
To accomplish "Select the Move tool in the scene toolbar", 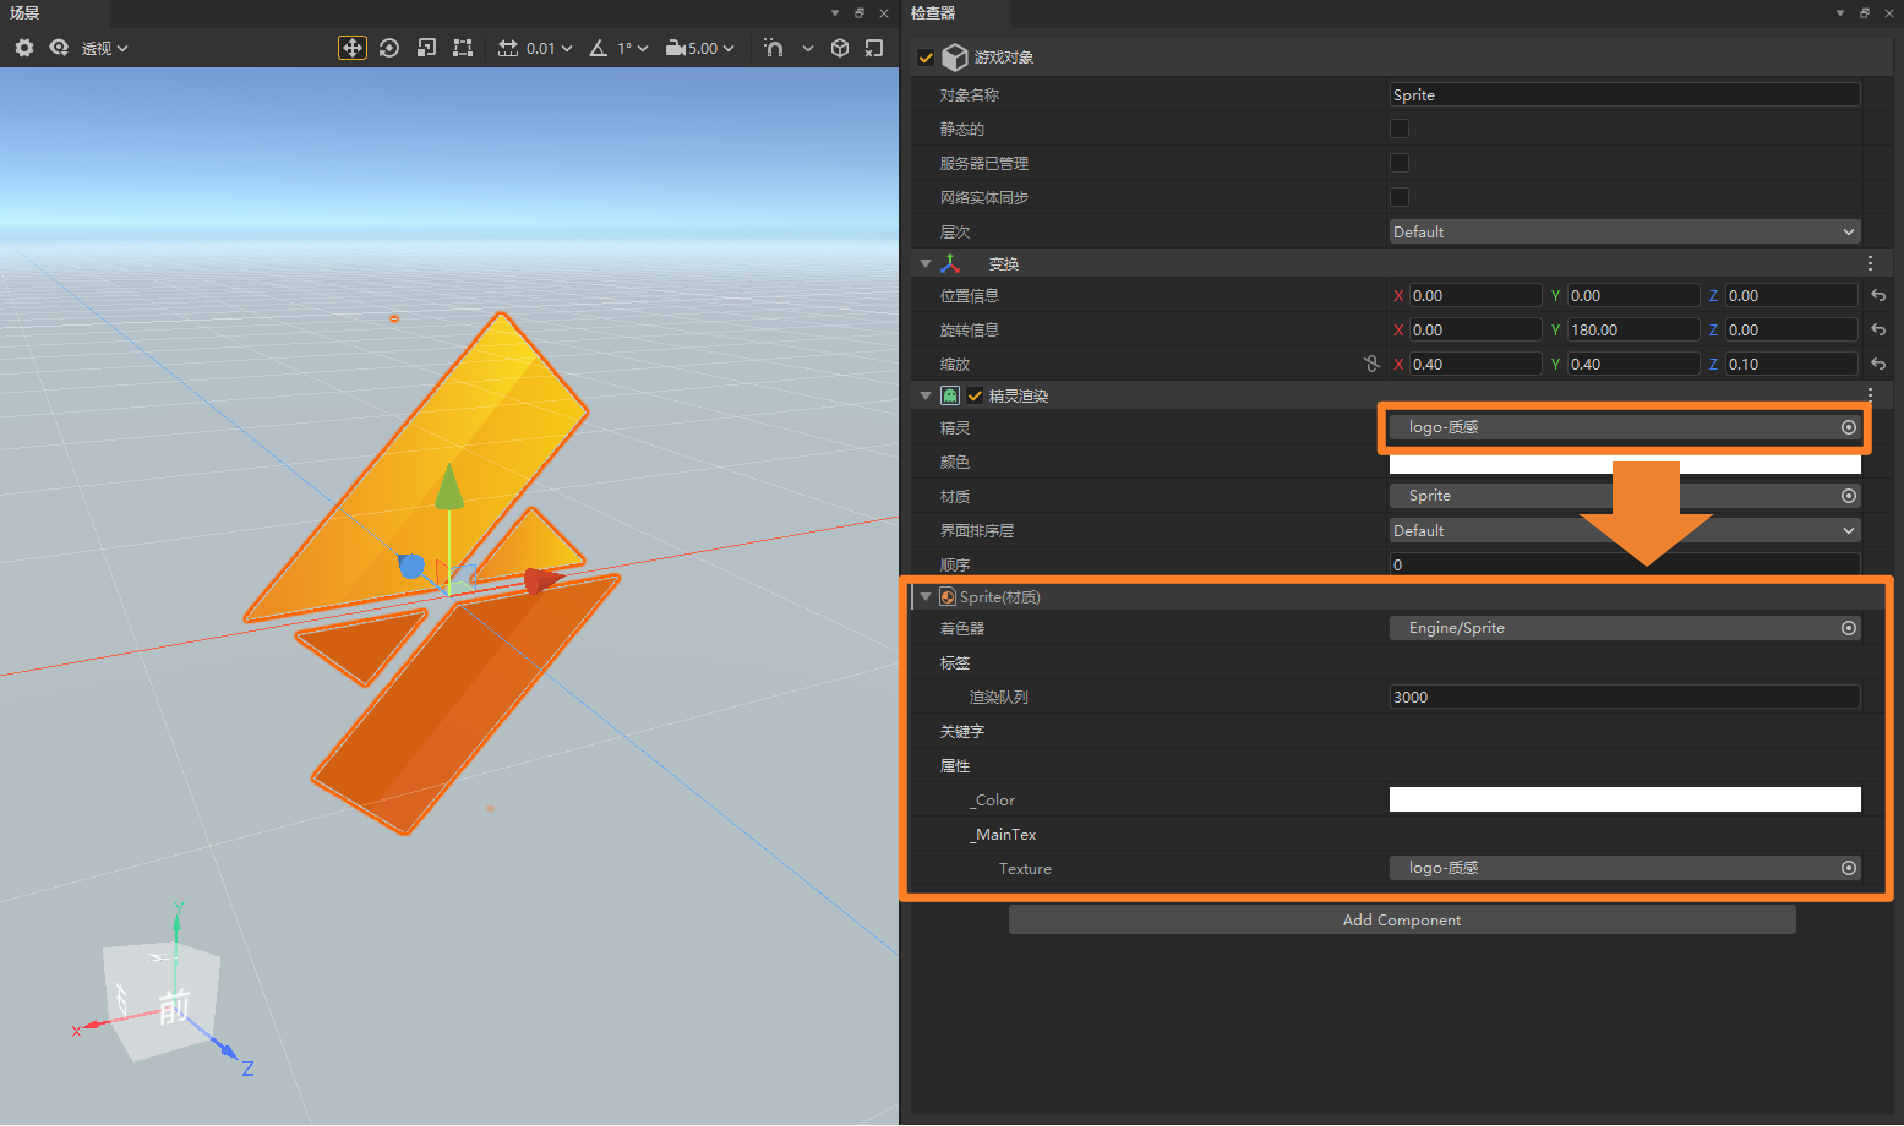I will click(352, 47).
